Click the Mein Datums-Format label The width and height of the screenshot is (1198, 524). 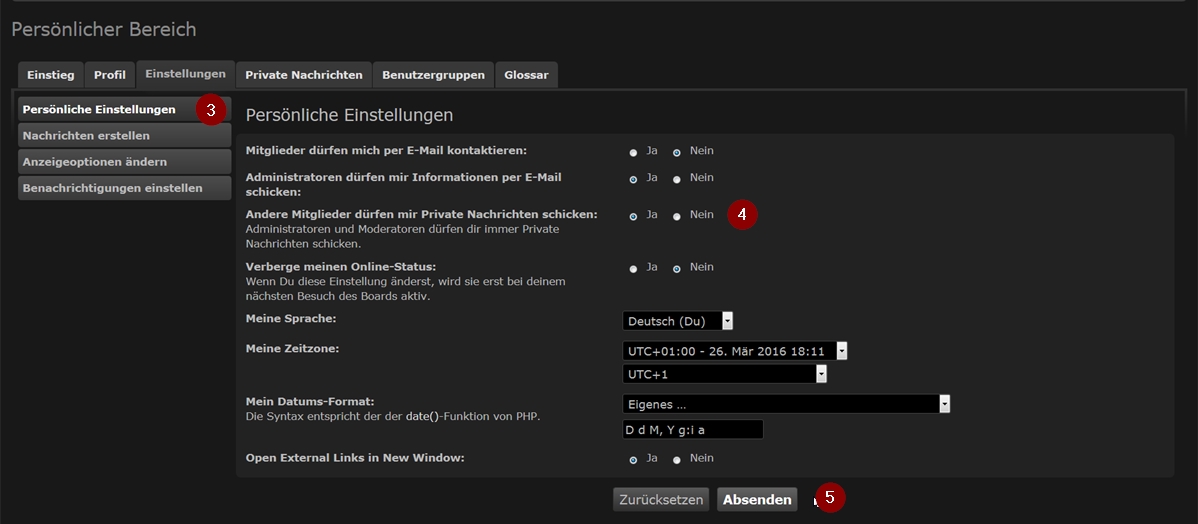pos(309,401)
